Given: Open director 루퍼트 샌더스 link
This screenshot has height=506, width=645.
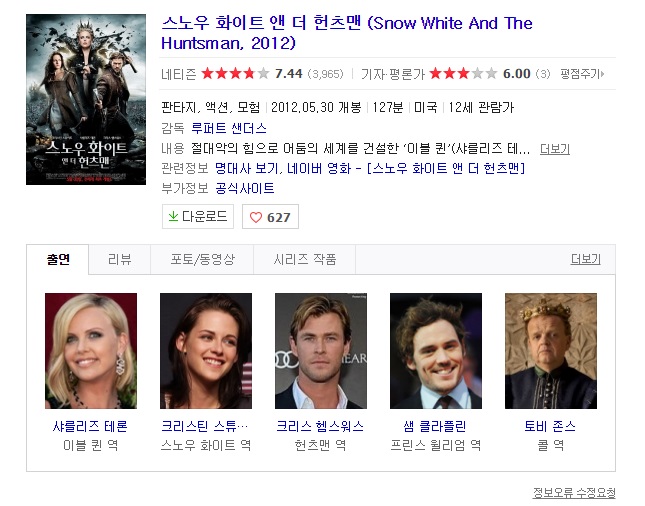Looking at the screenshot, I should [229, 128].
